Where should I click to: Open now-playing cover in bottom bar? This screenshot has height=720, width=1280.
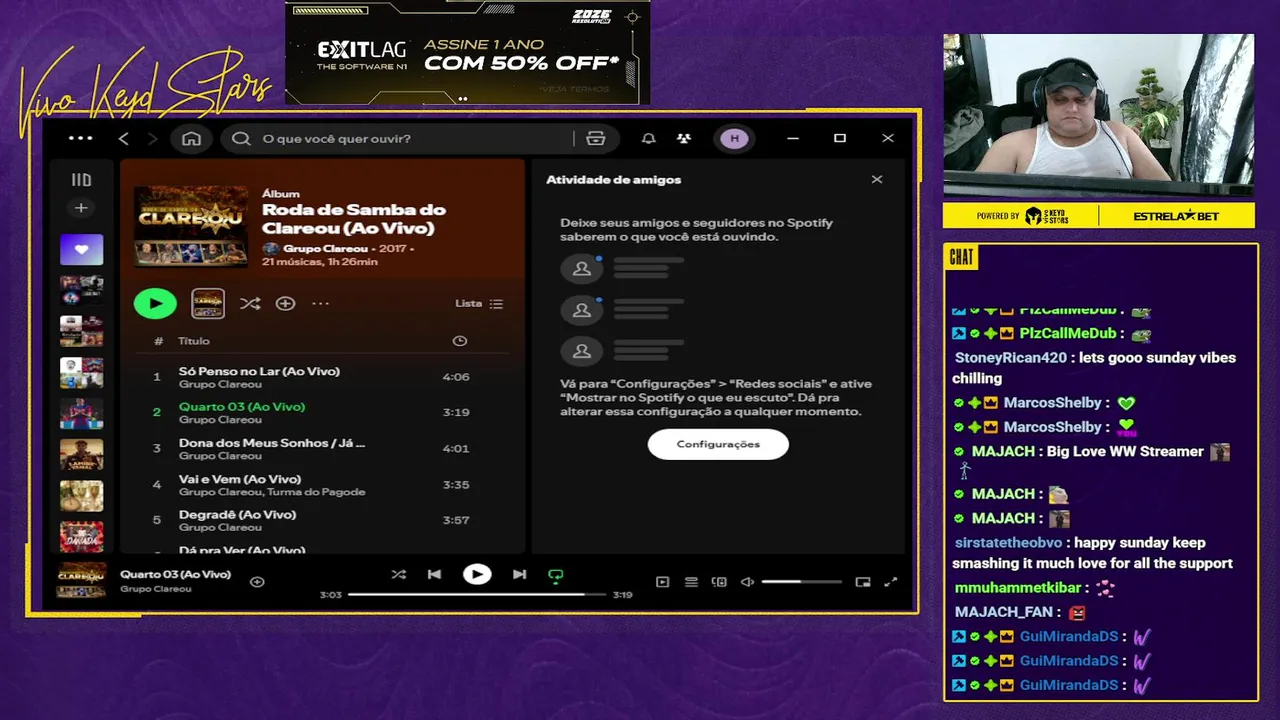[x=82, y=581]
